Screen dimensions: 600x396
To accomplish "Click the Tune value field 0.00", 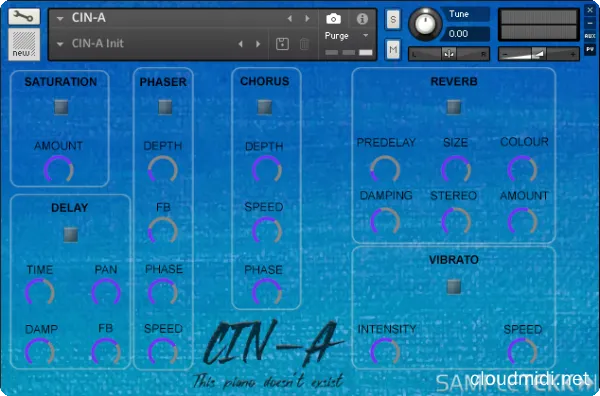I will pos(465,34).
